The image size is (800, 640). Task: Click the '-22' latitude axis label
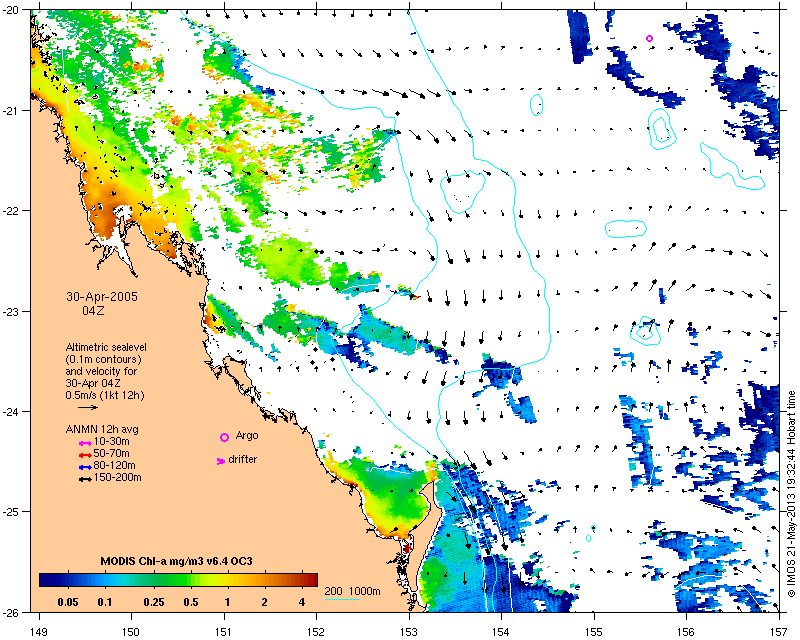point(12,211)
